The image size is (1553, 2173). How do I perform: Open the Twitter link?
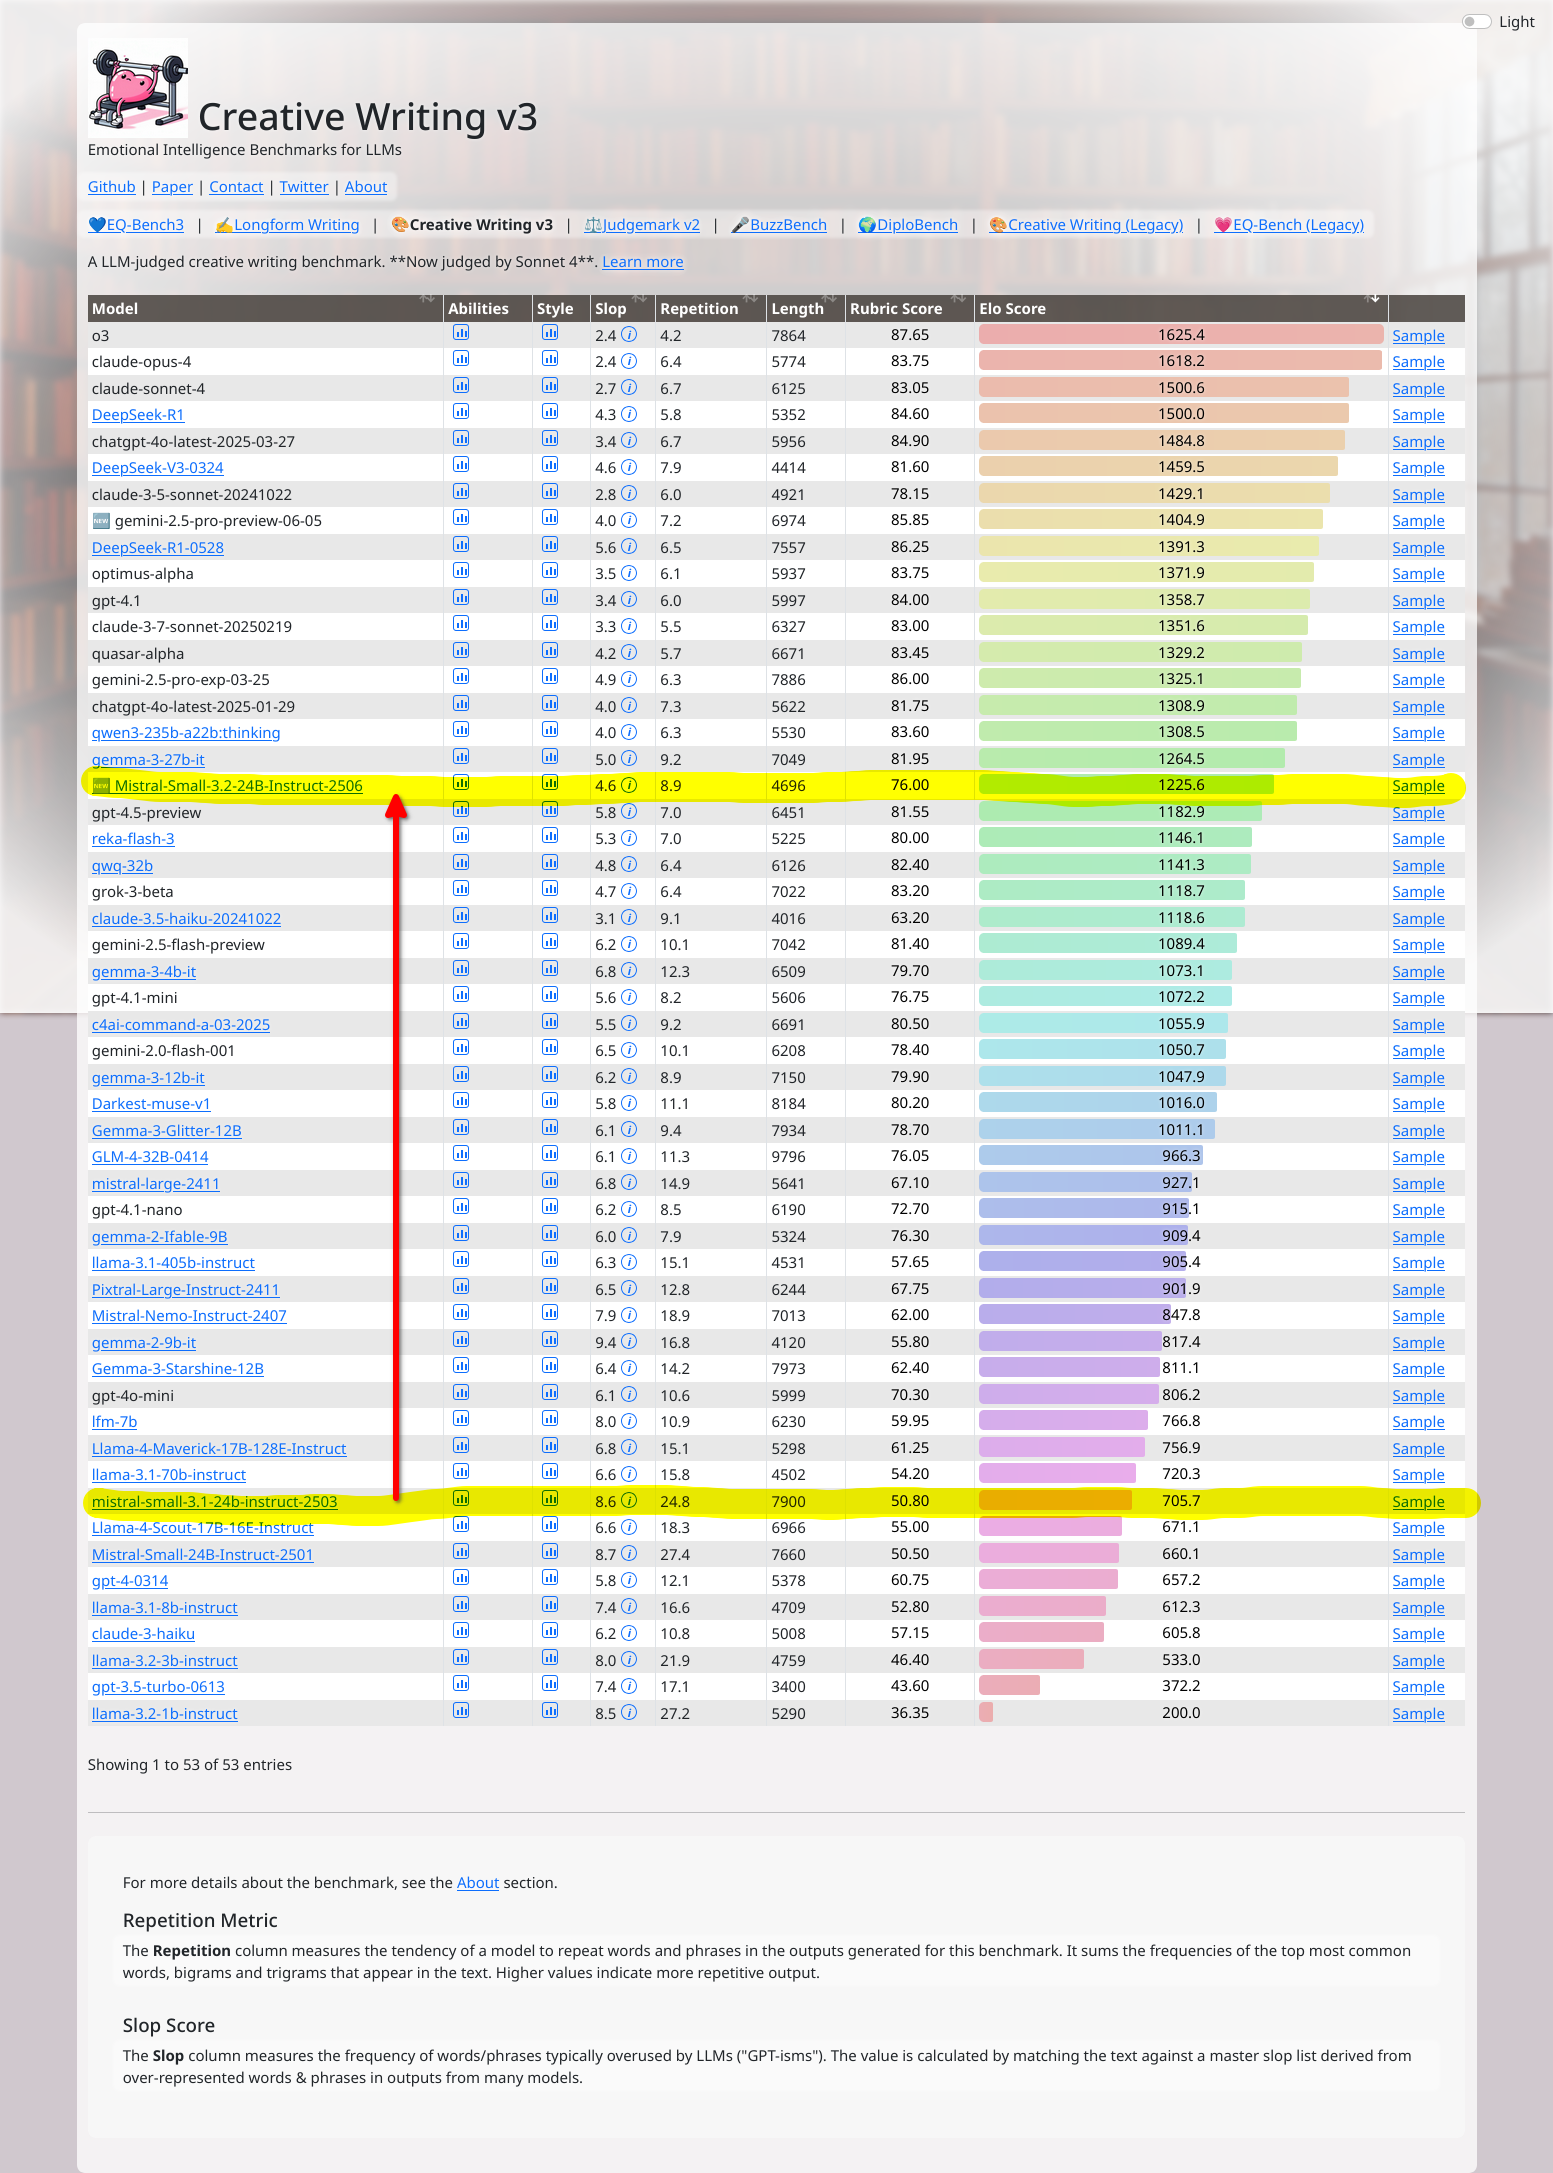(x=304, y=187)
